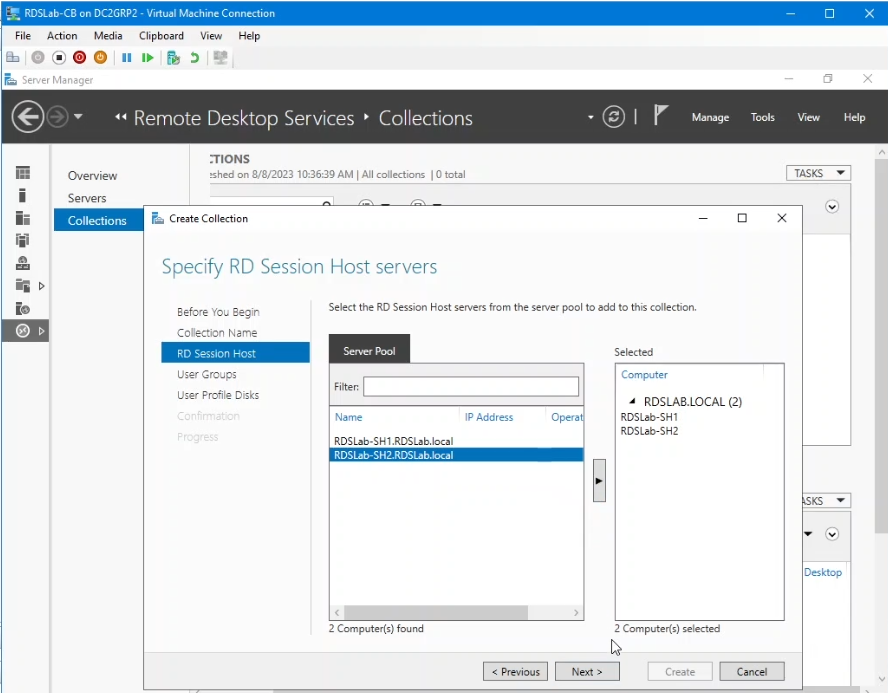Select RDSLab-SH1 in Selected list
This screenshot has width=888, height=693.
click(x=649, y=417)
